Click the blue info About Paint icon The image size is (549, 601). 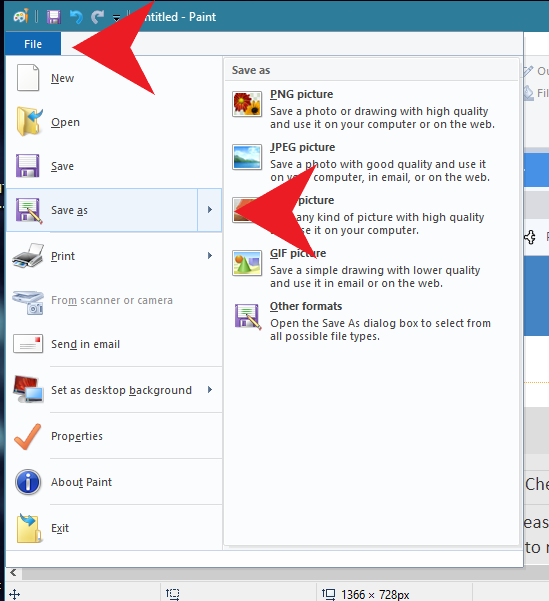(x=28, y=482)
